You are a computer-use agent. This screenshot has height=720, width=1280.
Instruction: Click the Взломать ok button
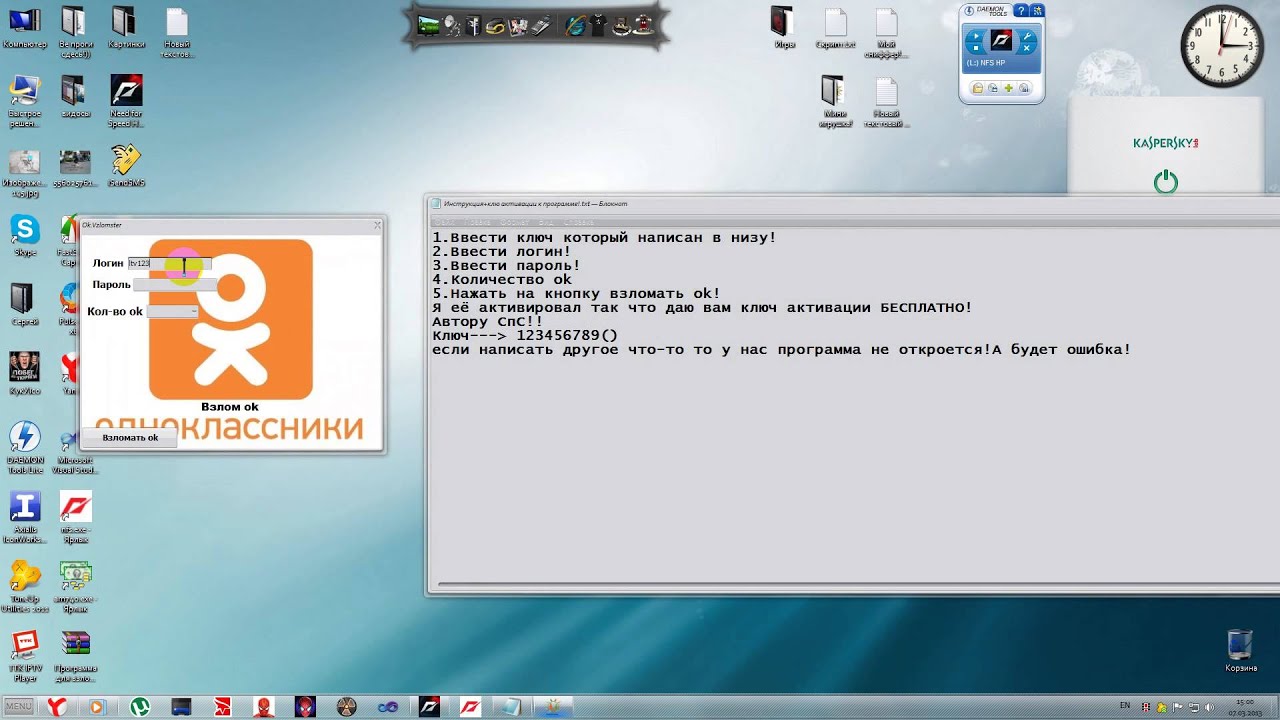130,437
